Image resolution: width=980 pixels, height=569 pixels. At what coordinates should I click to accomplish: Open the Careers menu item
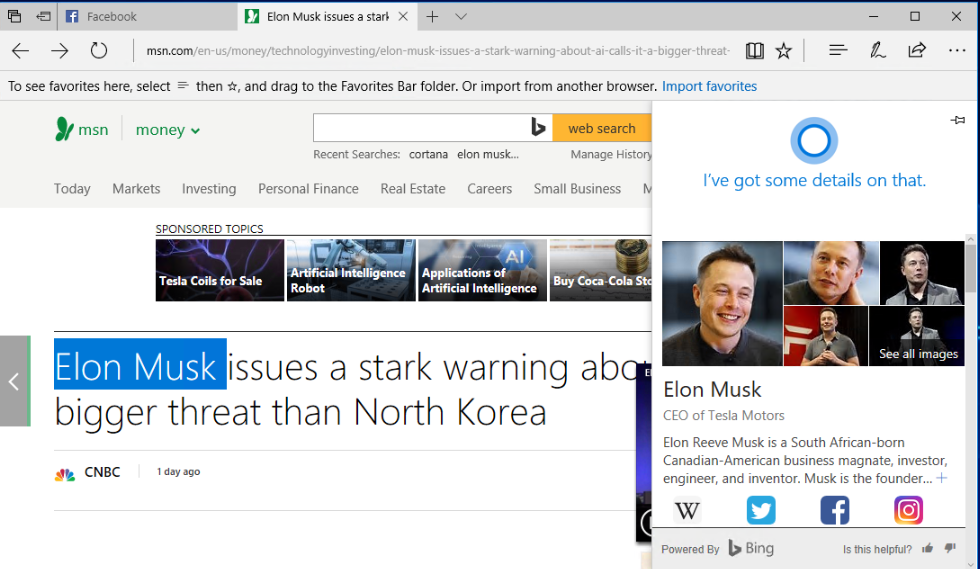(x=489, y=189)
